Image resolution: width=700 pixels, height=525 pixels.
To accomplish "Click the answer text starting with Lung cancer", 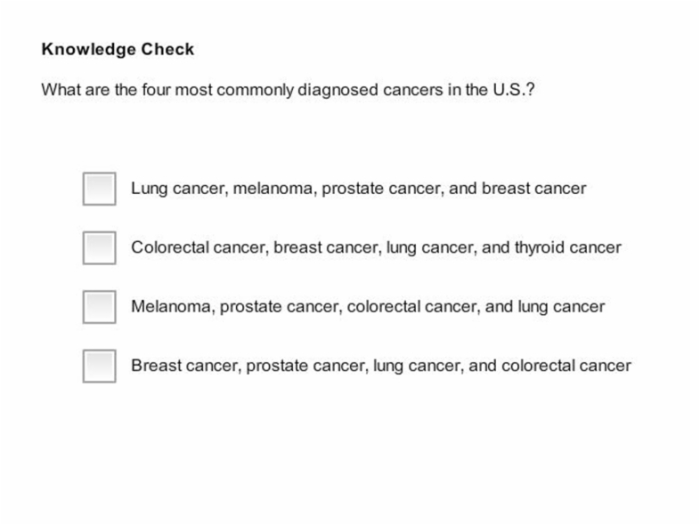I will point(358,188).
